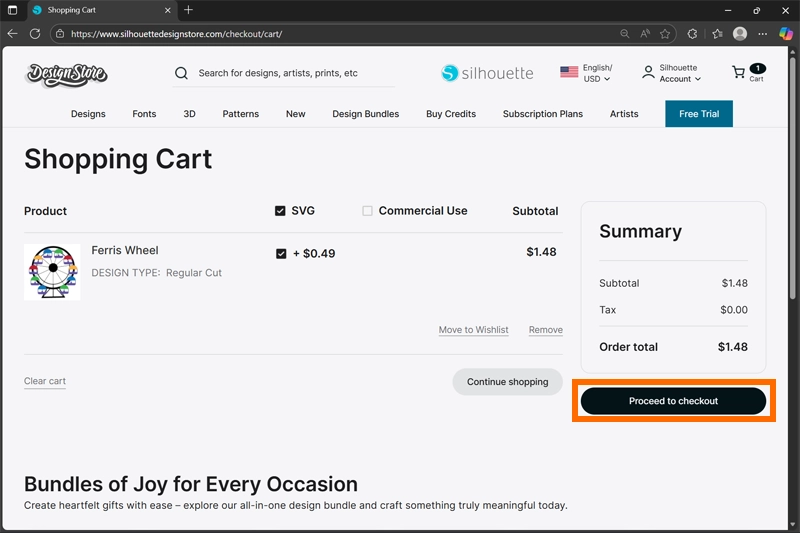Image resolution: width=800 pixels, height=533 pixels.
Task: Refresh the page with the browser reload icon
Action: pyautogui.click(x=35, y=33)
